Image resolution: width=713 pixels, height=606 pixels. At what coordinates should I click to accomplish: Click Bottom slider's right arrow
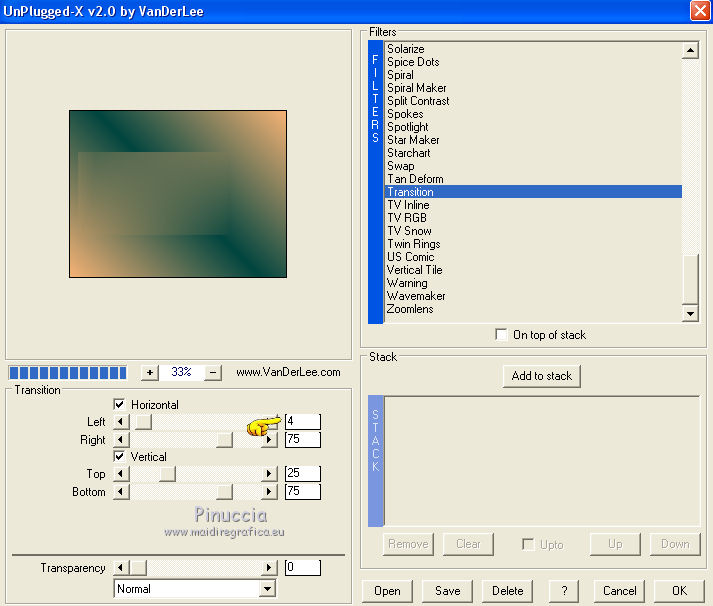[269, 492]
